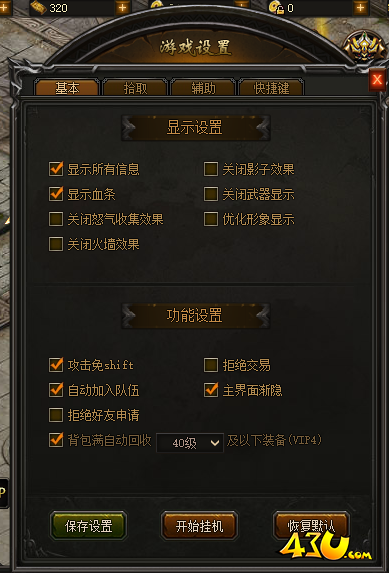This screenshot has width=389, height=573.
Task: Click the plus button beside the locked gold
Action: click(360, 8)
